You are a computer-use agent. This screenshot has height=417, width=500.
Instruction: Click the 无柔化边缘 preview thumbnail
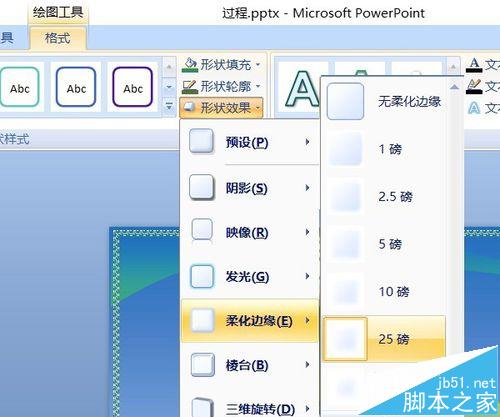tap(345, 101)
